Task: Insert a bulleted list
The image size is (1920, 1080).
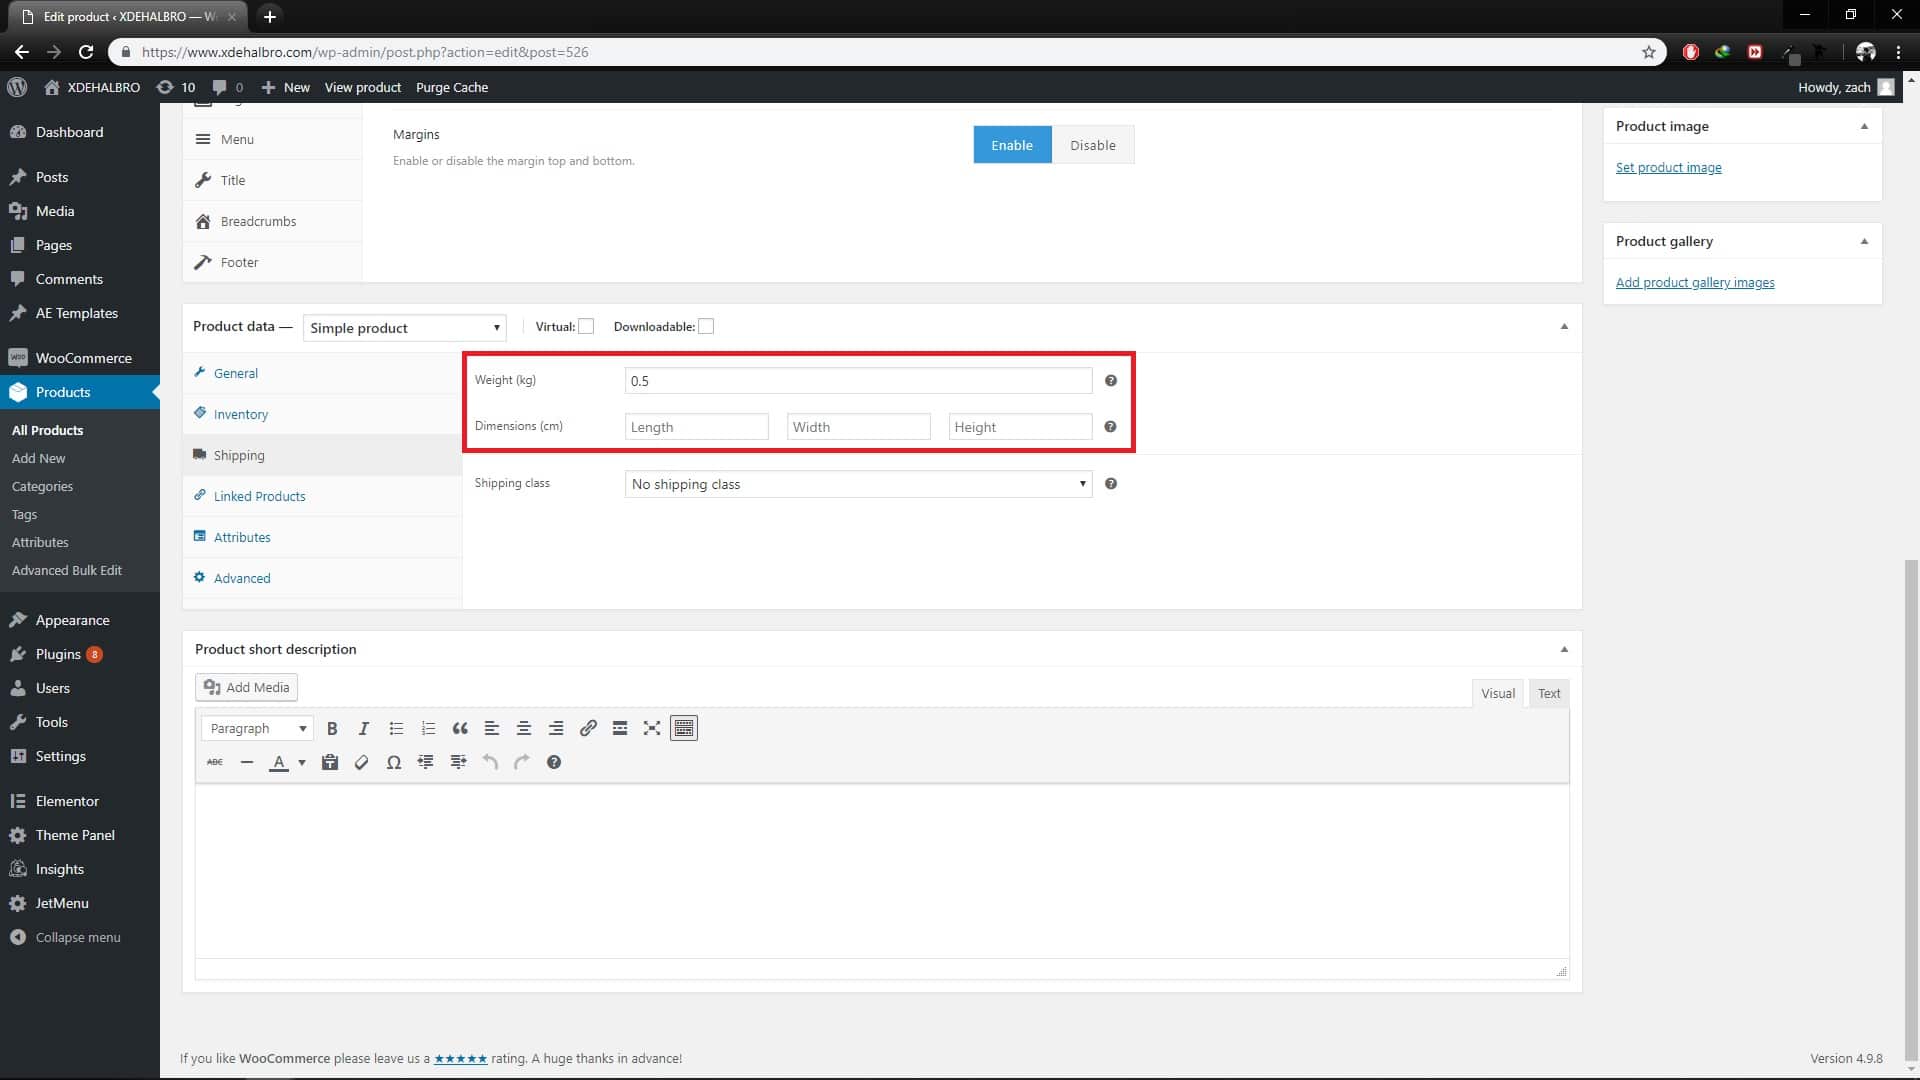Action: tap(396, 728)
